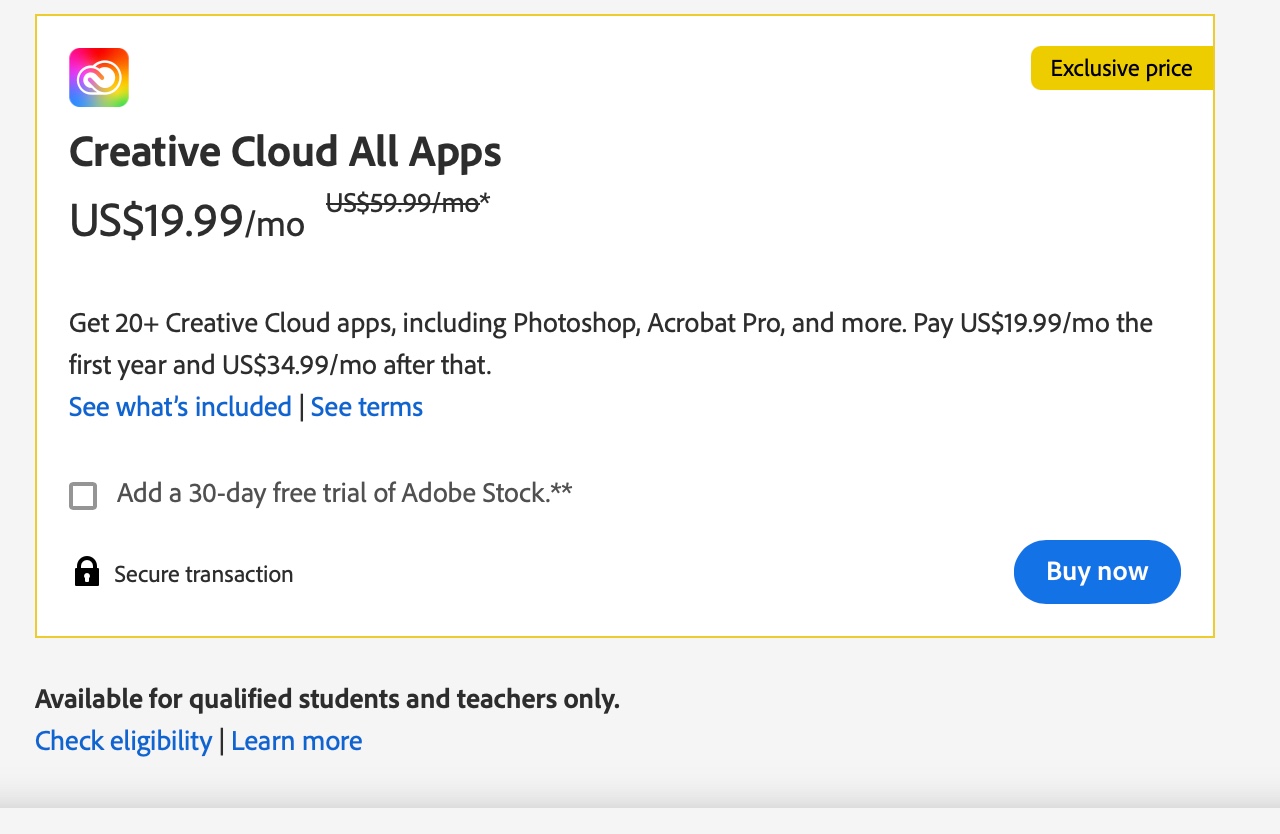Click the crossed-out US$59.99/mo price
This screenshot has width=1280, height=834.
click(403, 203)
